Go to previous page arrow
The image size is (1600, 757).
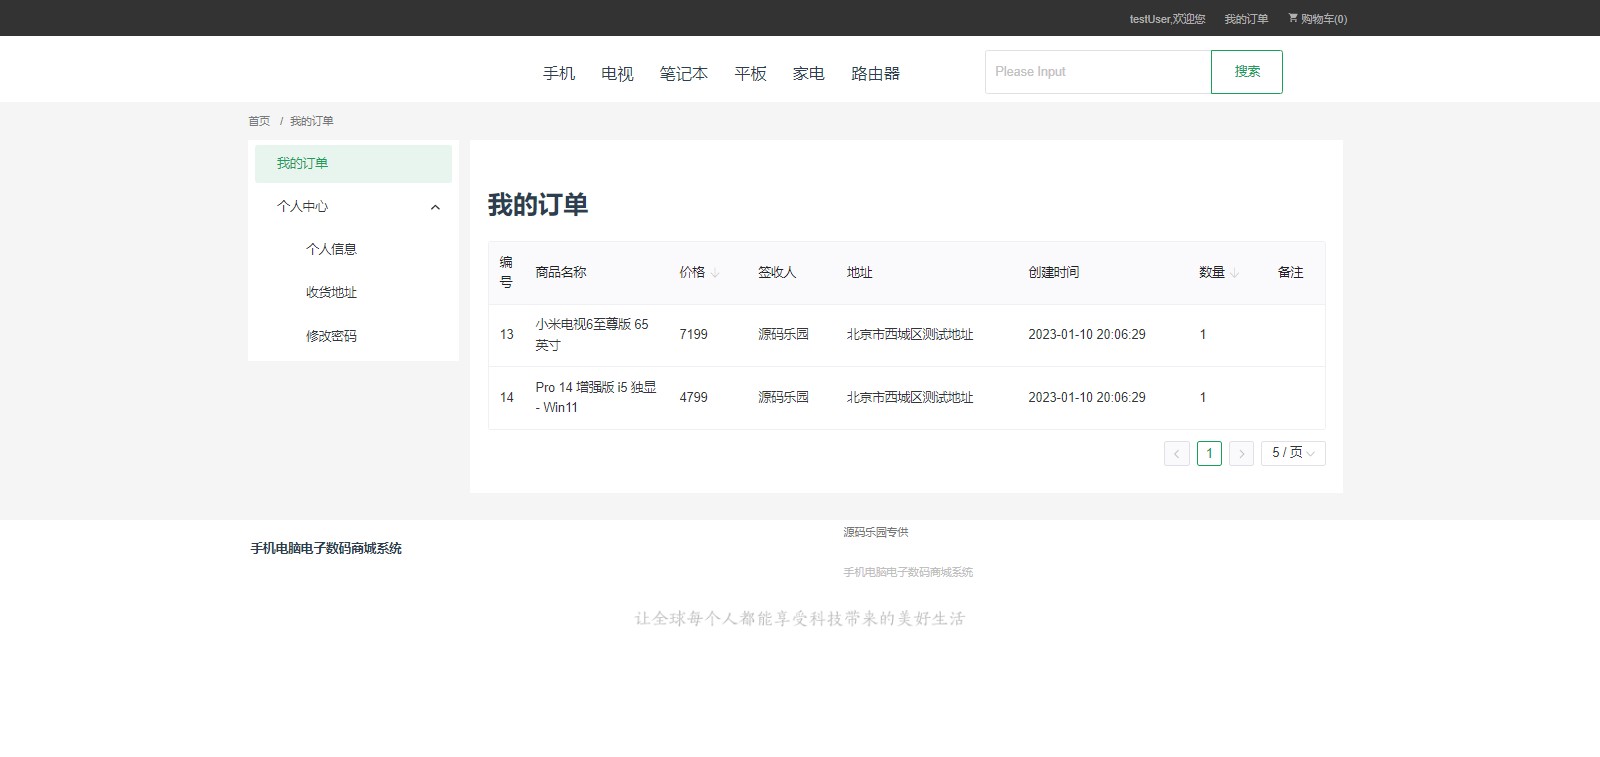[1177, 454]
